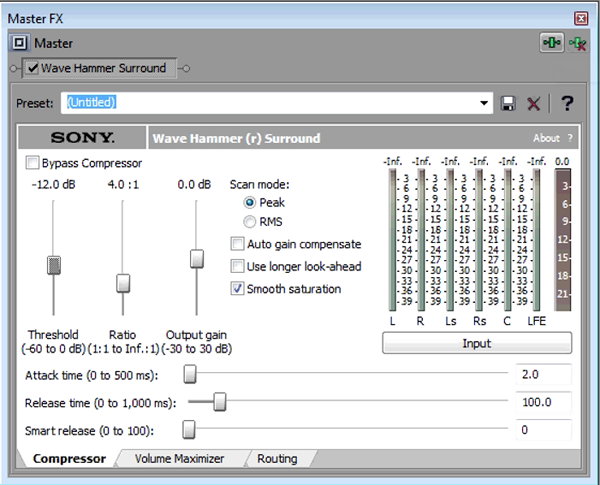Disable the Wave Hammer Surround plug-in checkbox

click(x=33, y=68)
